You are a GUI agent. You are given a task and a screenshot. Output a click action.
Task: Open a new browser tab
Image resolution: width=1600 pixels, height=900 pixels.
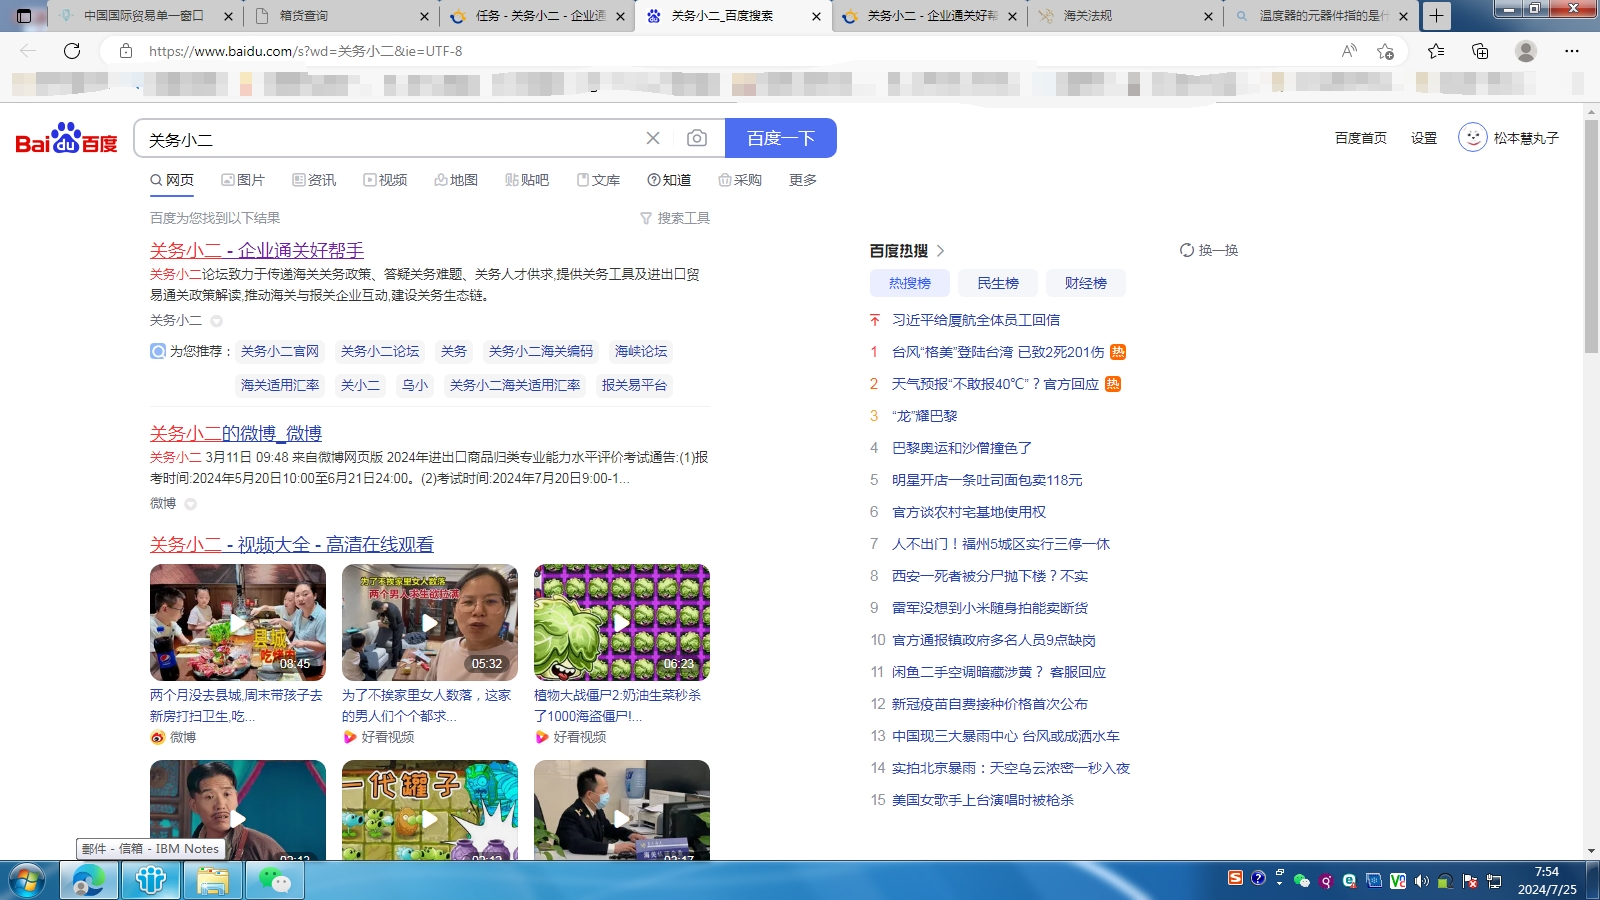pyautogui.click(x=1436, y=15)
